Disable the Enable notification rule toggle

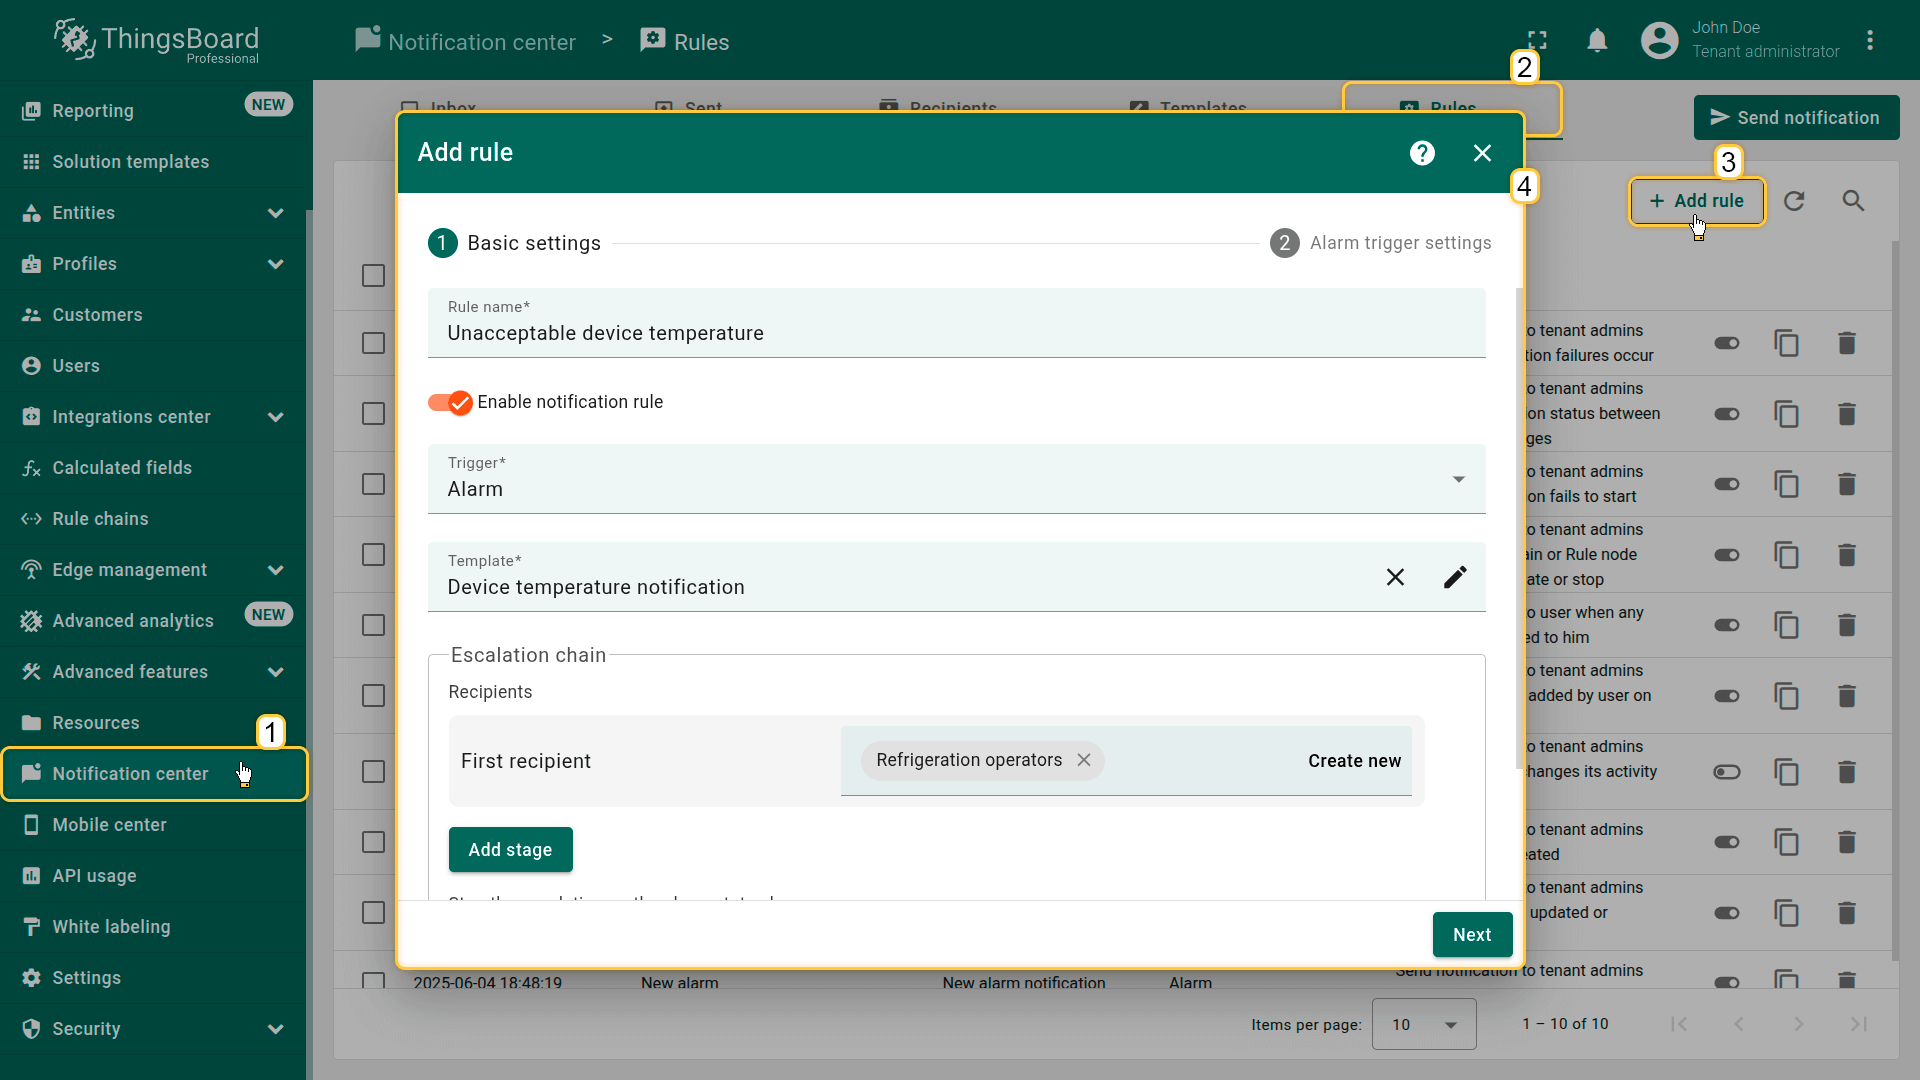click(x=450, y=402)
